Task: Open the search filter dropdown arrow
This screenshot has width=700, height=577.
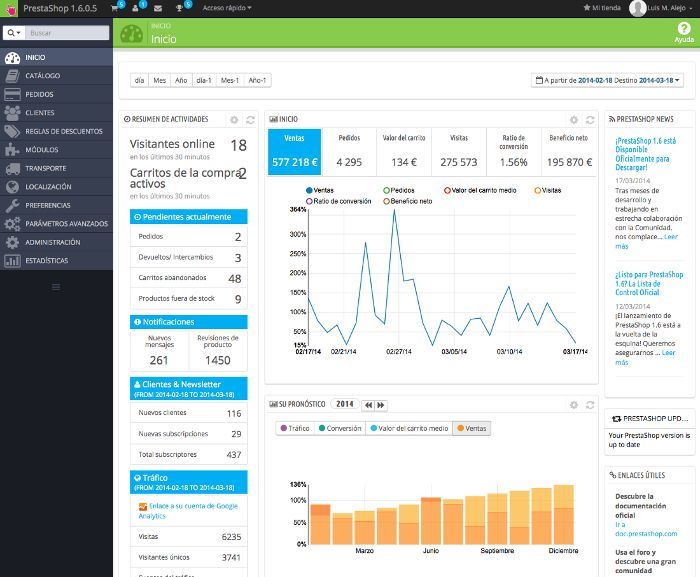Action: (x=14, y=33)
